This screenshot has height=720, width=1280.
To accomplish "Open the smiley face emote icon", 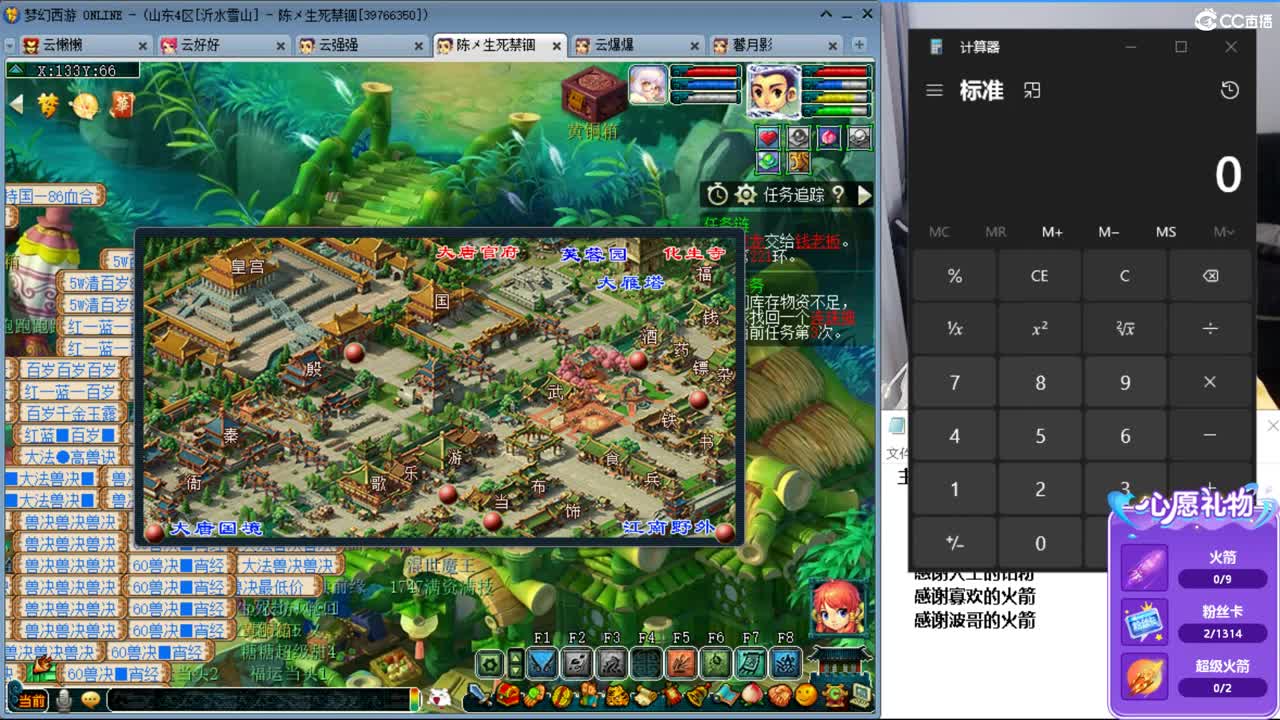I will pyautogui.click(x=807, y=694).
